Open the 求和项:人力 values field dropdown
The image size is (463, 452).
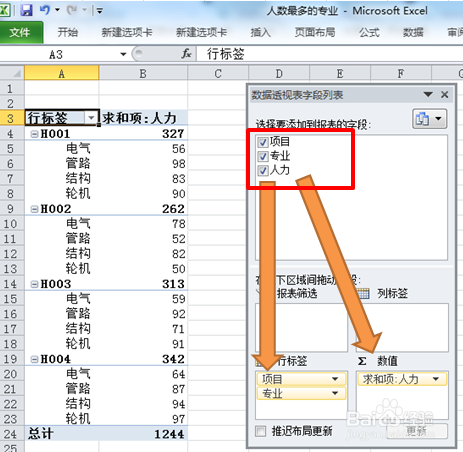point(435,379)
